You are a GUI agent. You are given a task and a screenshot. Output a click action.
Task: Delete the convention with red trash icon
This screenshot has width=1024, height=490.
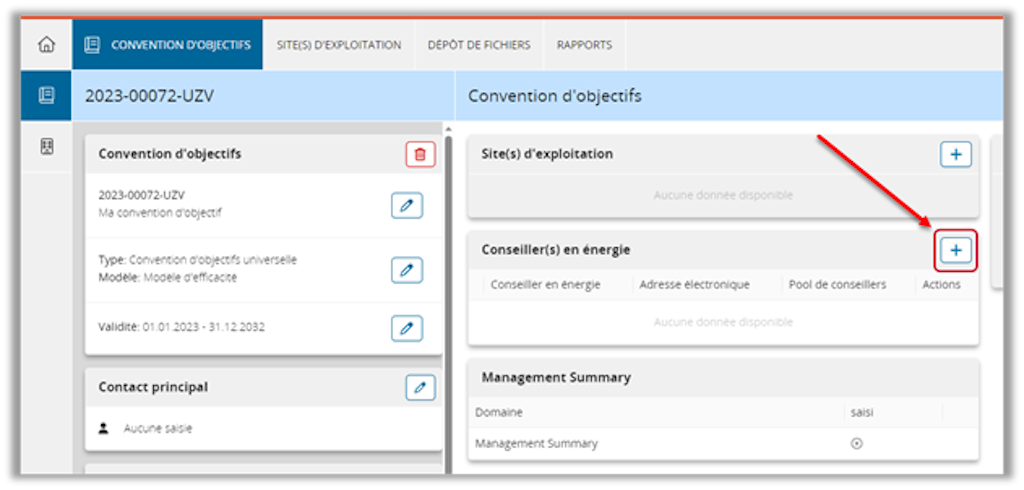(420, 154)
